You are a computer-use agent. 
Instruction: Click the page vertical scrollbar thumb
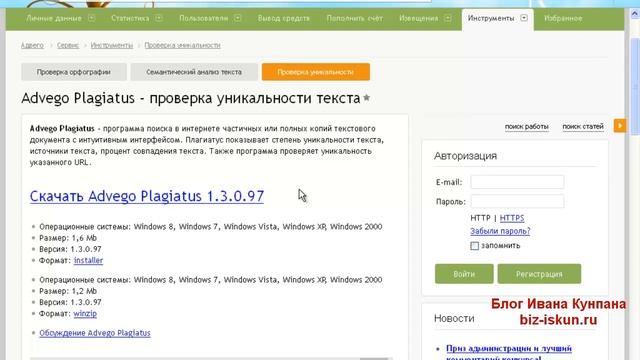[x=635, y=86]
